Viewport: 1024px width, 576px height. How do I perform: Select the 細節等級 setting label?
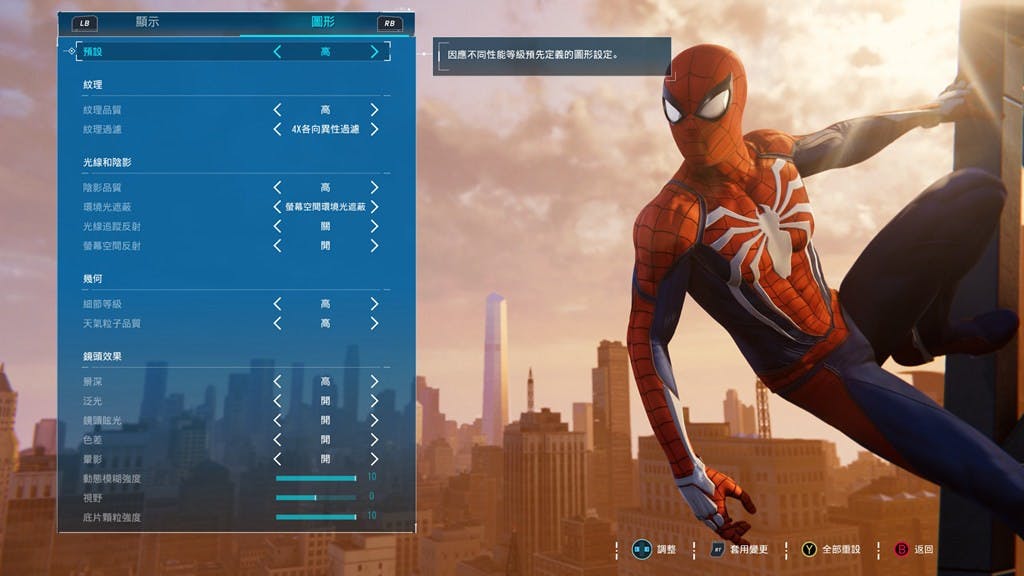[102, 304]
